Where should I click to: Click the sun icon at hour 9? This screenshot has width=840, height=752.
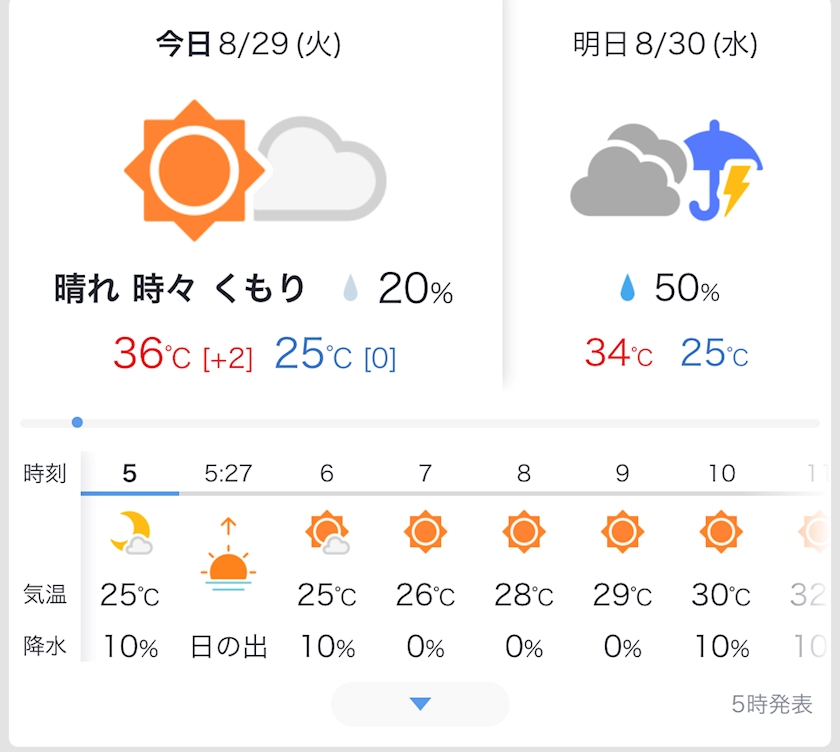pyautogui.click(x=622, y=531)
